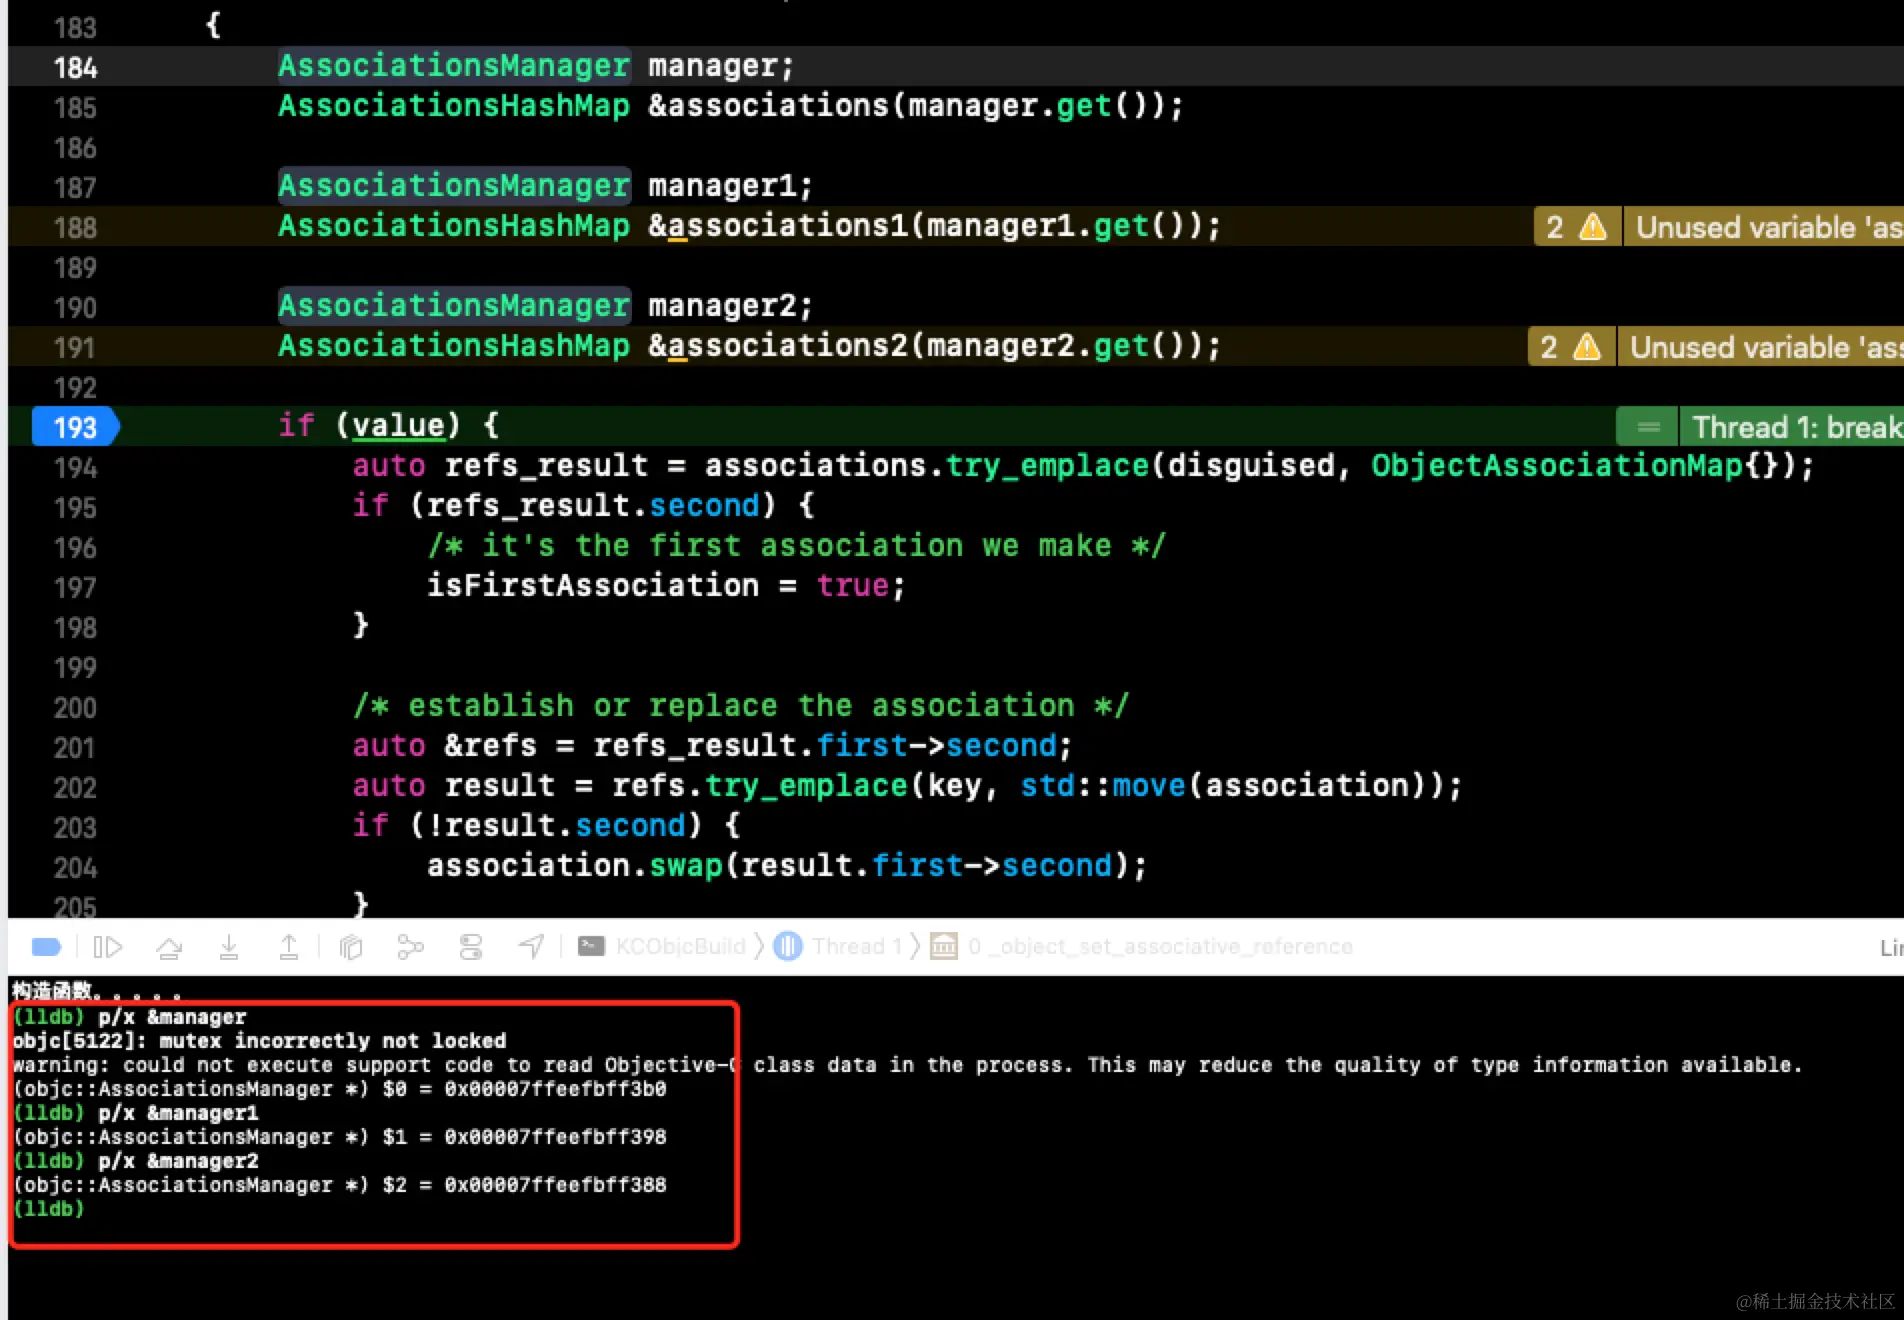Click AssociationsManager type on line 190
The image size is (1904, 1320).
[454, 306]
